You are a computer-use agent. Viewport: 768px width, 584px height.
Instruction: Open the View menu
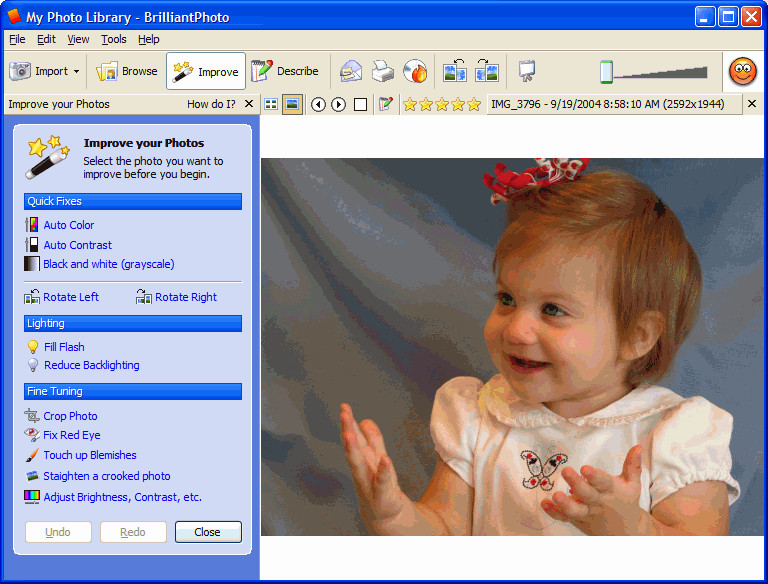coord(78,39)
